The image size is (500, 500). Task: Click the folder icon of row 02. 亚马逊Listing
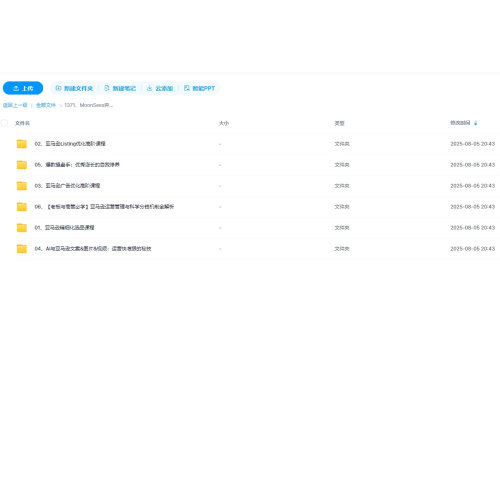point(22,144)
